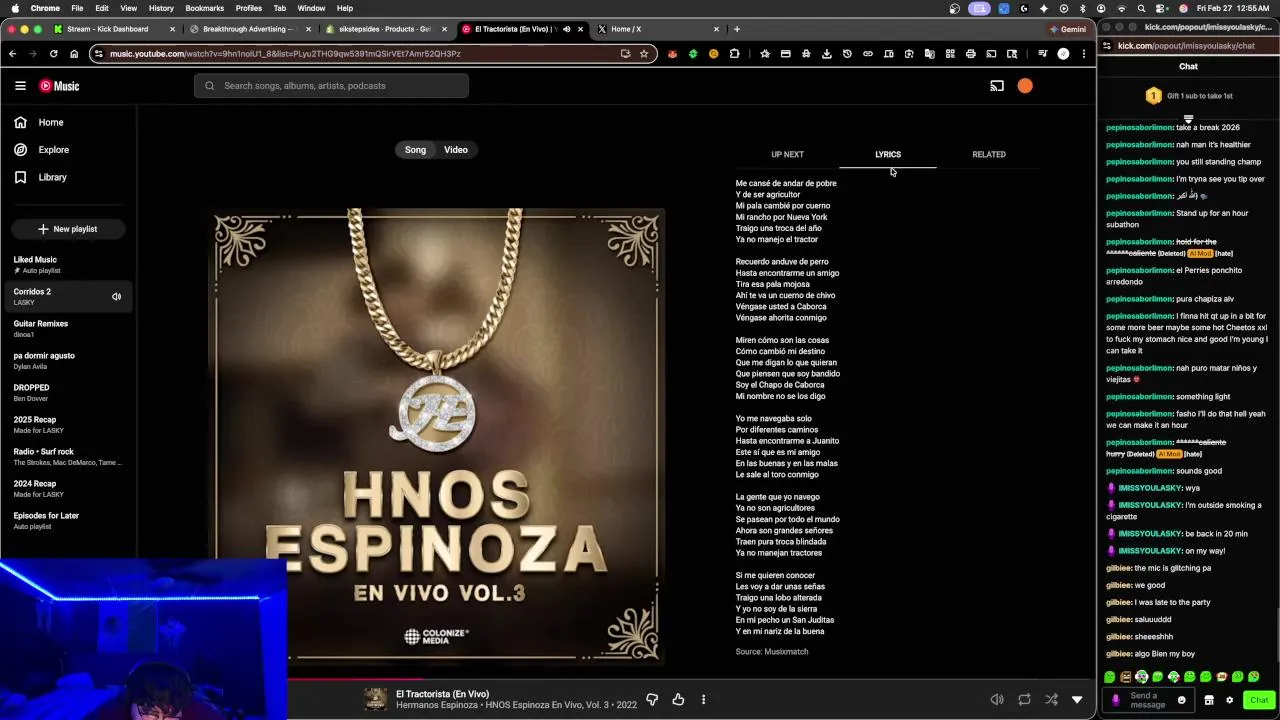
Task: Open the new tab plus button
Action: pyautogui.click(x=737, y=29)
